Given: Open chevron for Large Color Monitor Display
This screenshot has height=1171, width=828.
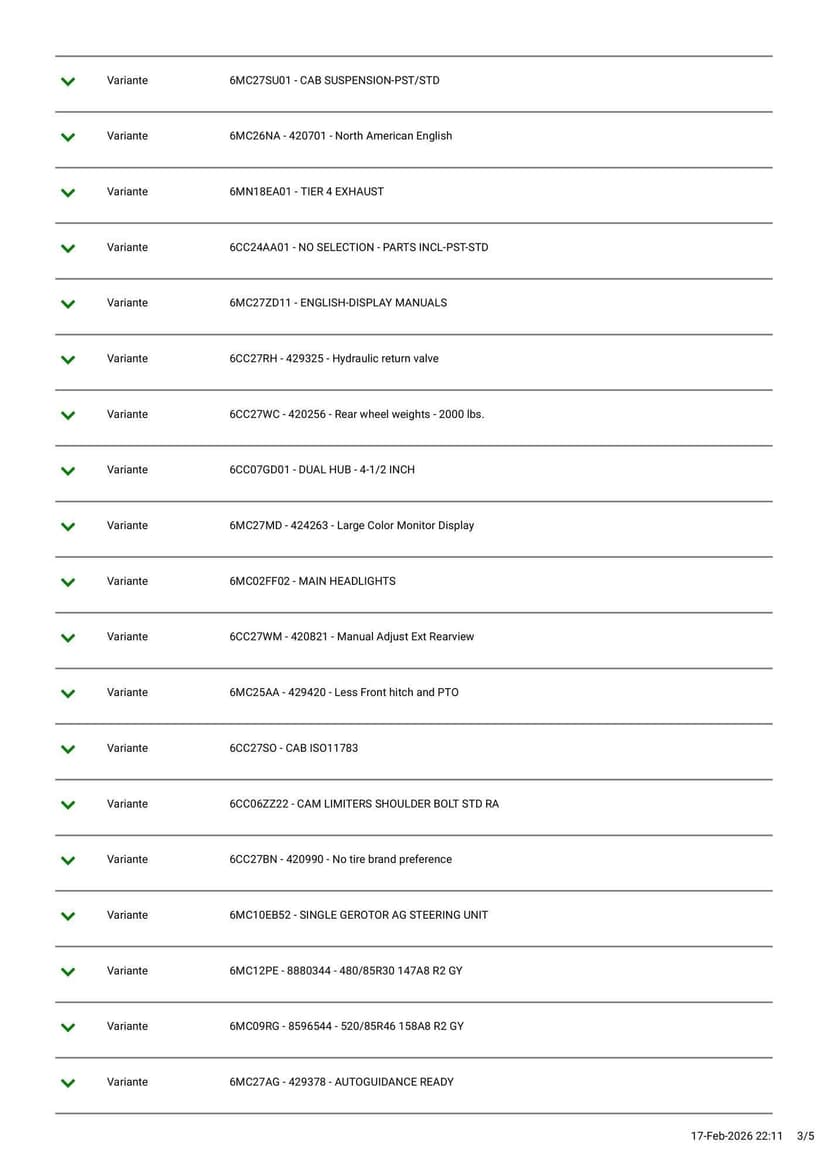Looking at the screenshot, I should pos(68,526).
